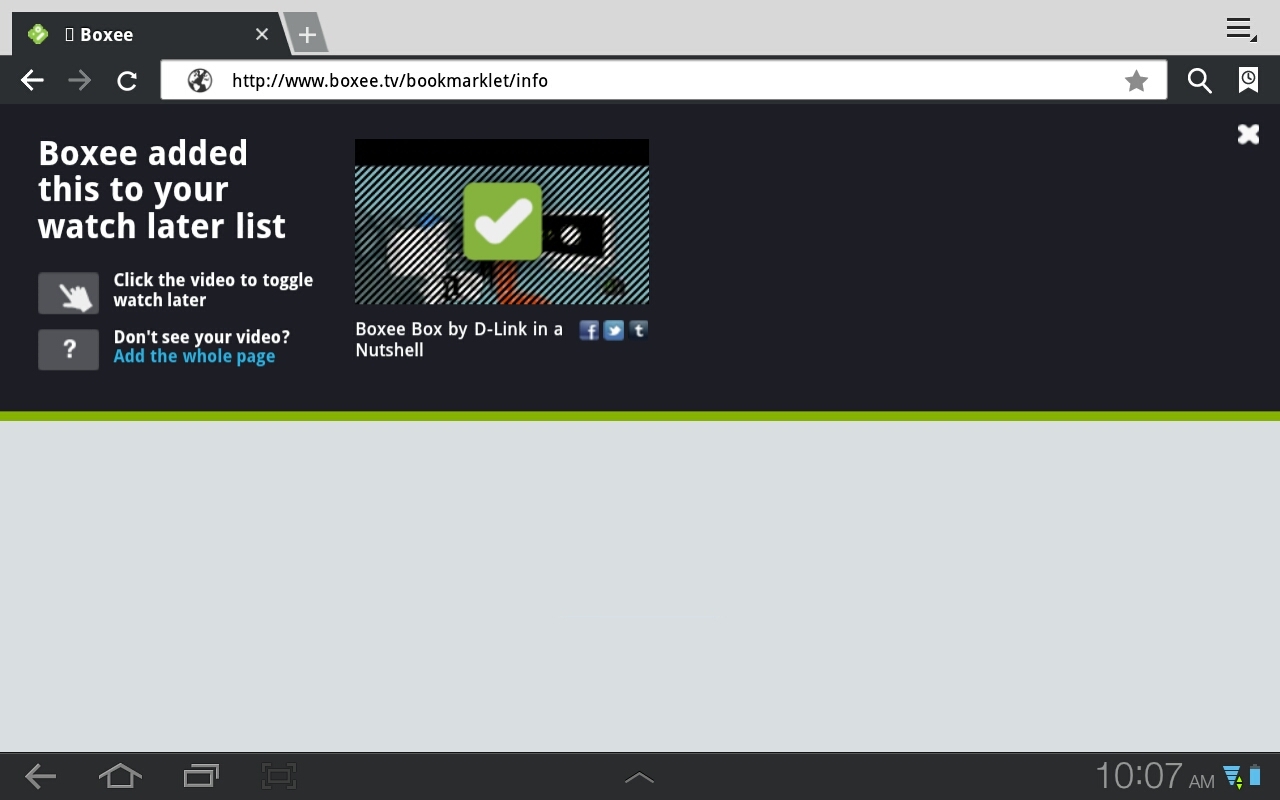Click the URL address field
This screenshot has height=800, width=1280.
click(x=664, y=81)
